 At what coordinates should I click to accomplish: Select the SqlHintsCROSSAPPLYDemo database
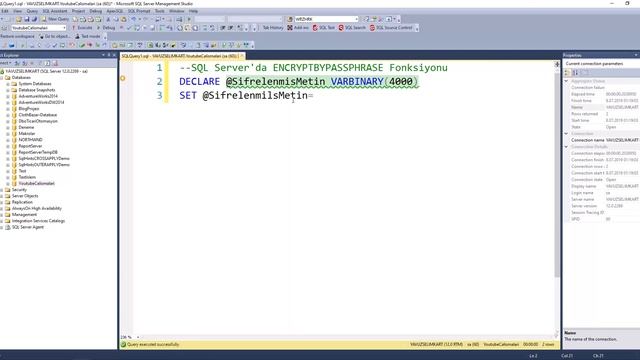(x=44, y=158)
